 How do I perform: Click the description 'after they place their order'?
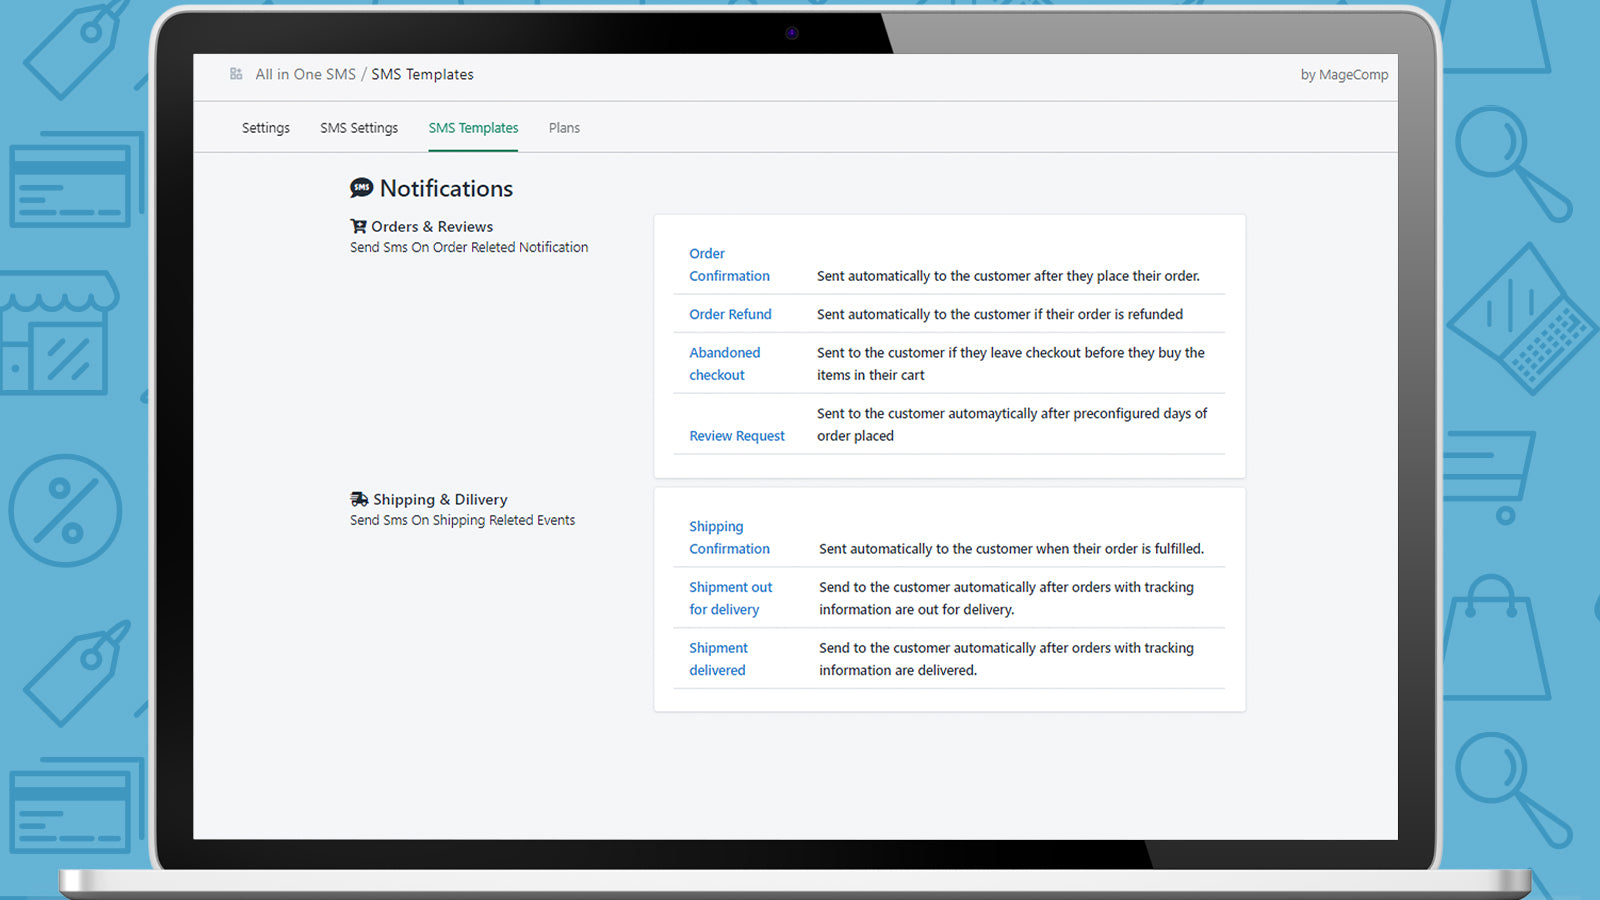pyautogui.click(x=1008, y=276)
